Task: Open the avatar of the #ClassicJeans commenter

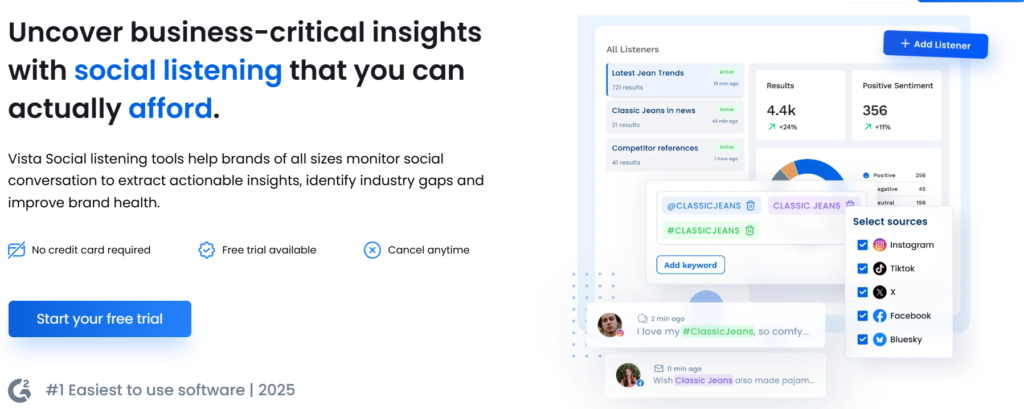Action: tap(611, 325)
